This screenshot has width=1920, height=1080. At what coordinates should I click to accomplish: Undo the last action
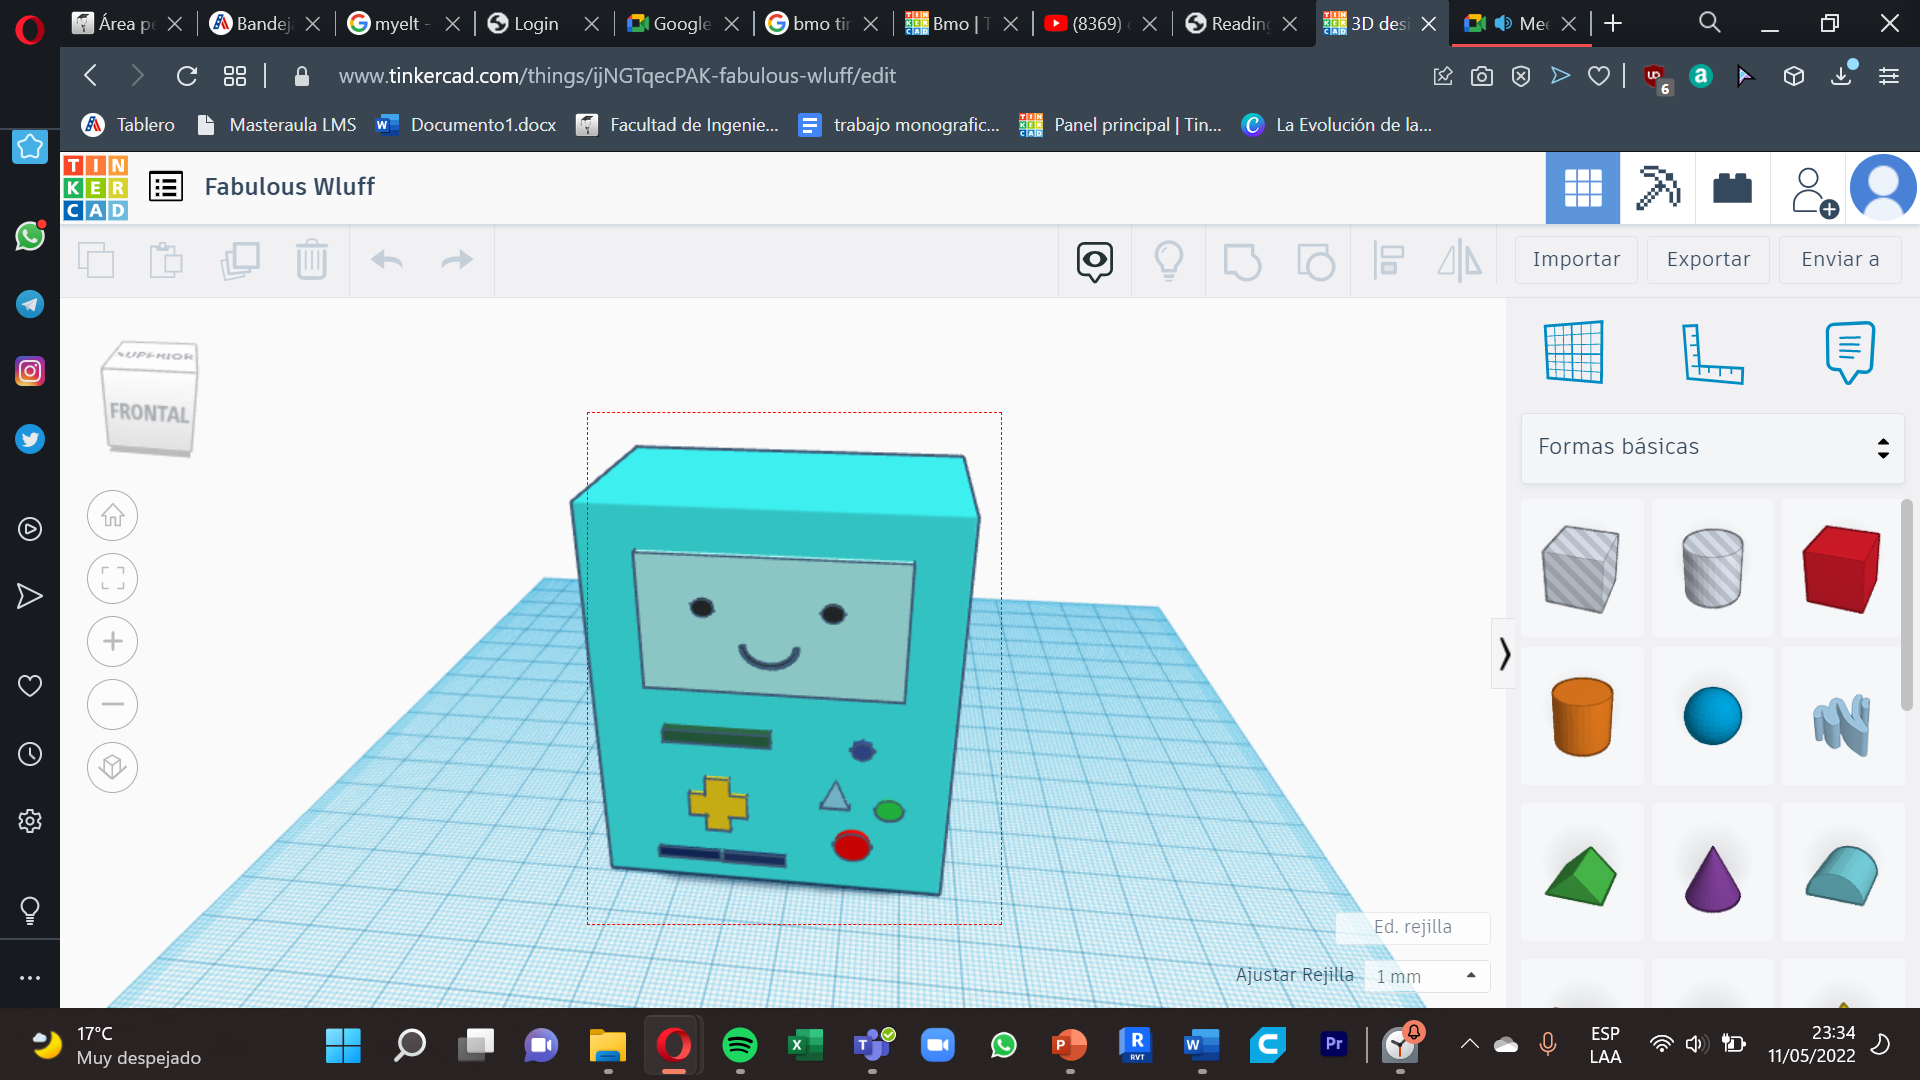coord(387,261)
